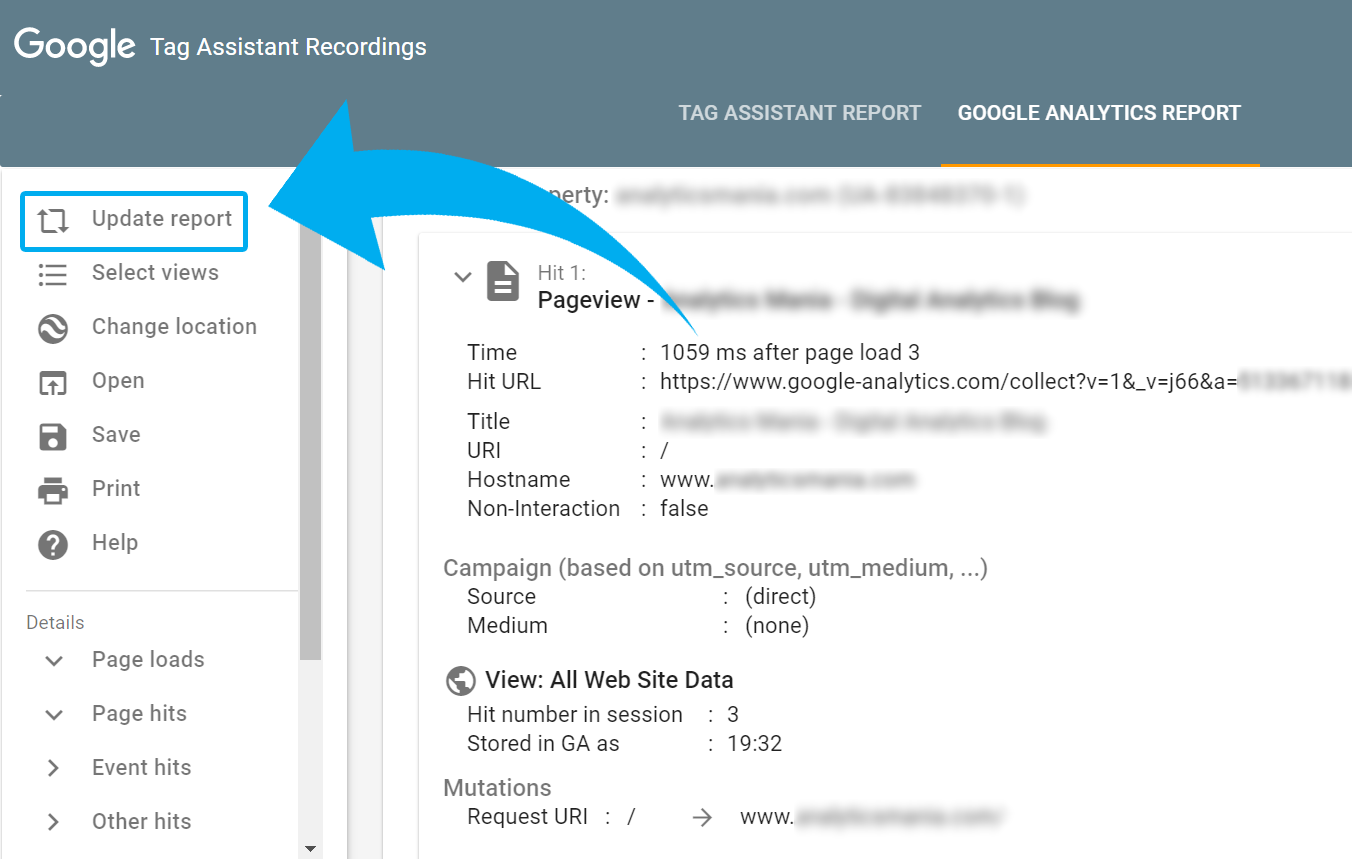Click the Google logo in header
1352x859 pixels.
point(75,46)
